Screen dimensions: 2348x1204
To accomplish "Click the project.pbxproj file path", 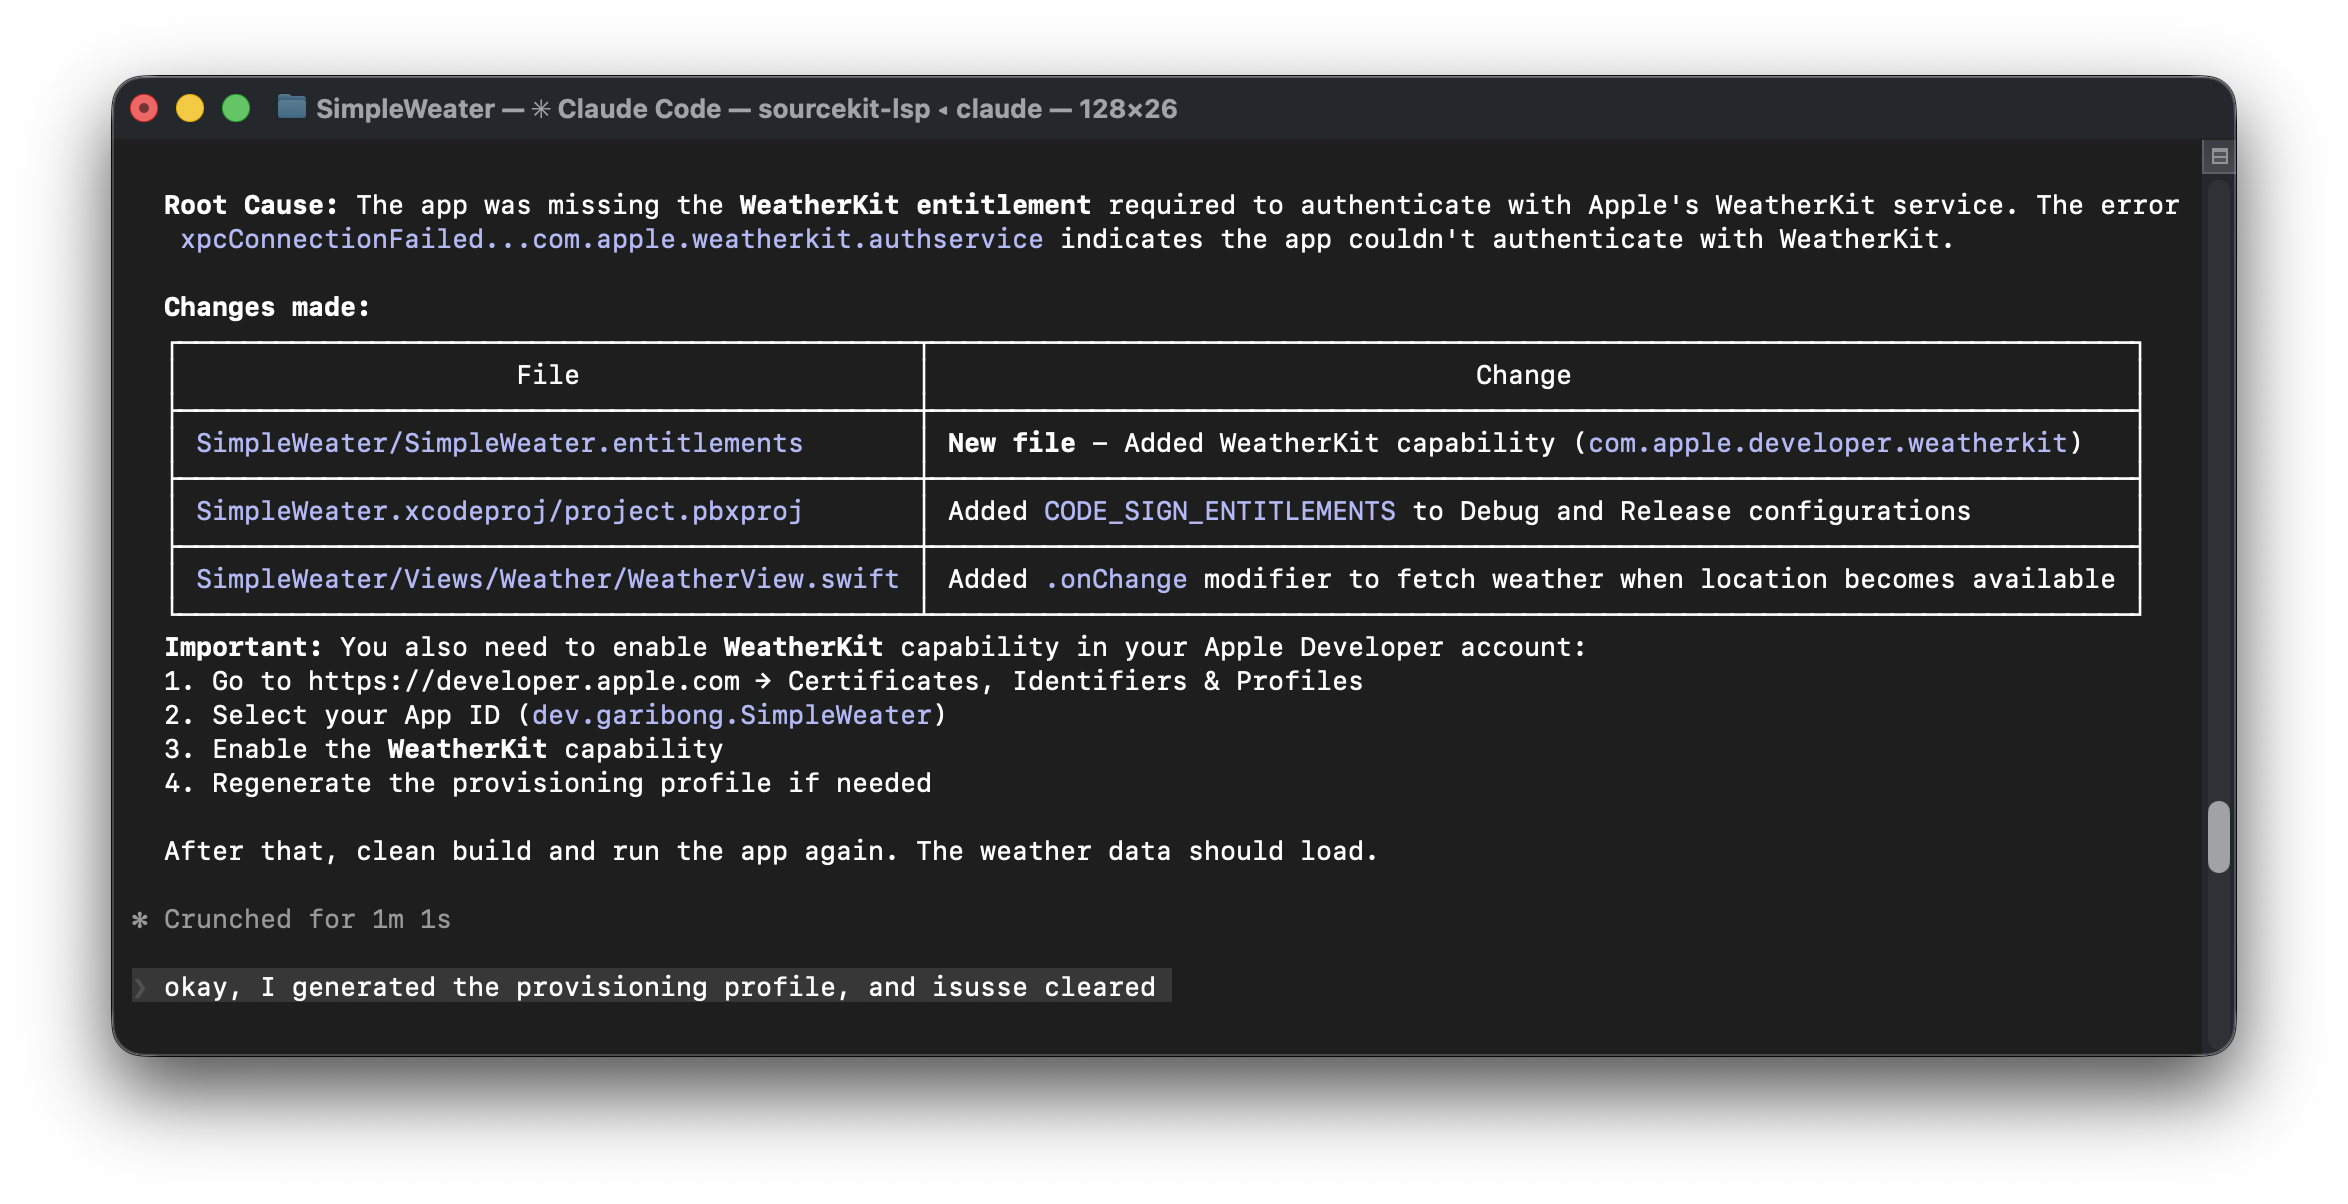I will click(x=499, y=511).
